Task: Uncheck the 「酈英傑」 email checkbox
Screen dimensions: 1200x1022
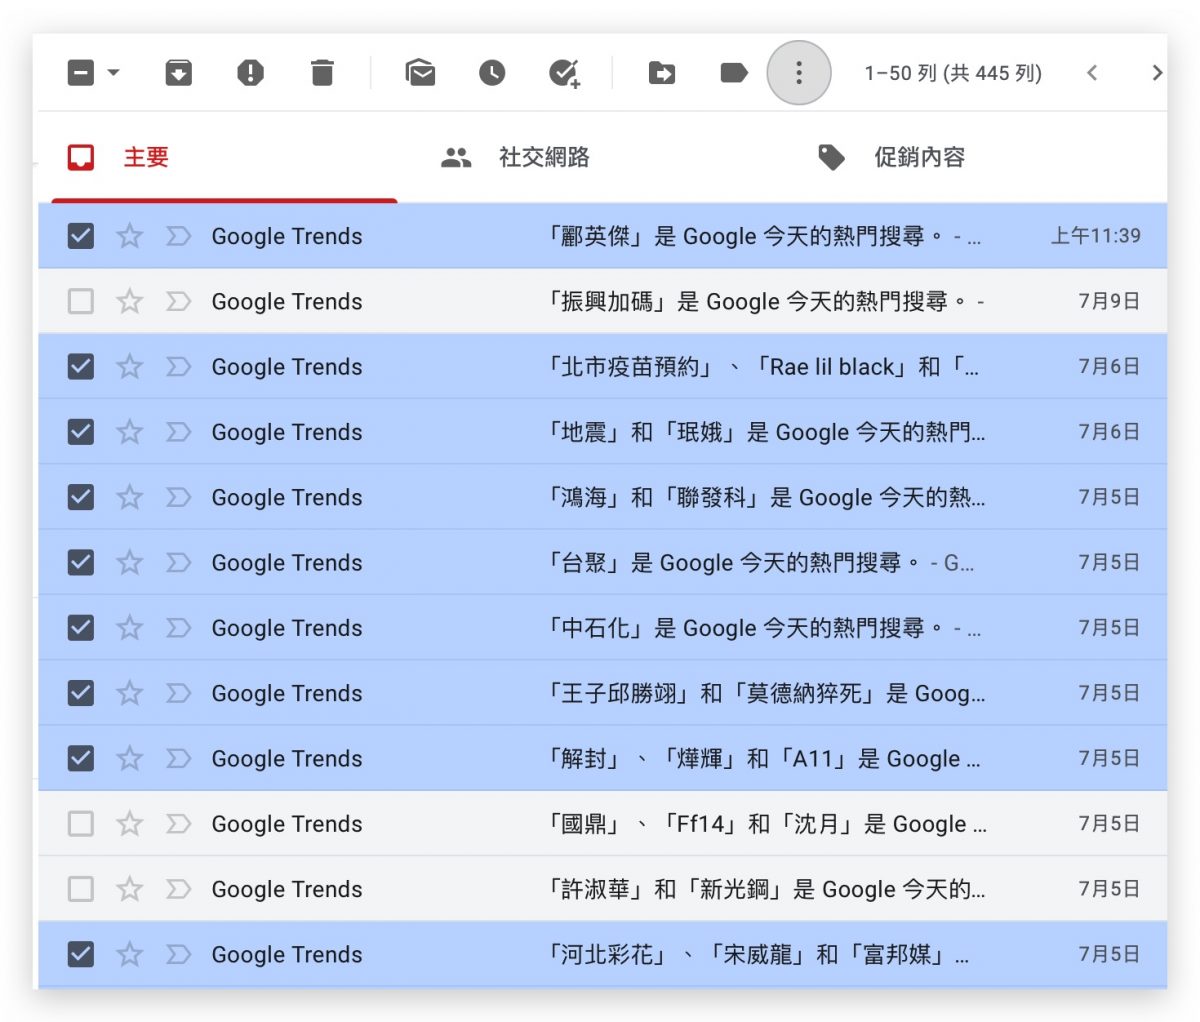Action: (x=81, y=236)
